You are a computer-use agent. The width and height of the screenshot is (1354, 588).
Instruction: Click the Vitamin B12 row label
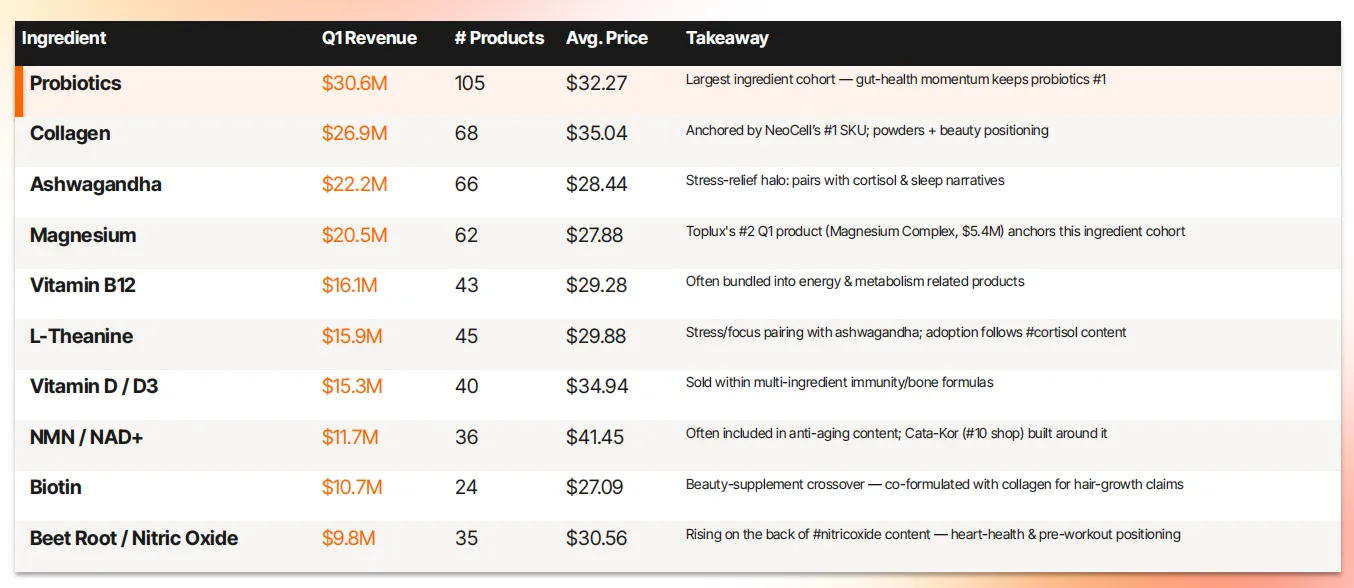[83, 286]
